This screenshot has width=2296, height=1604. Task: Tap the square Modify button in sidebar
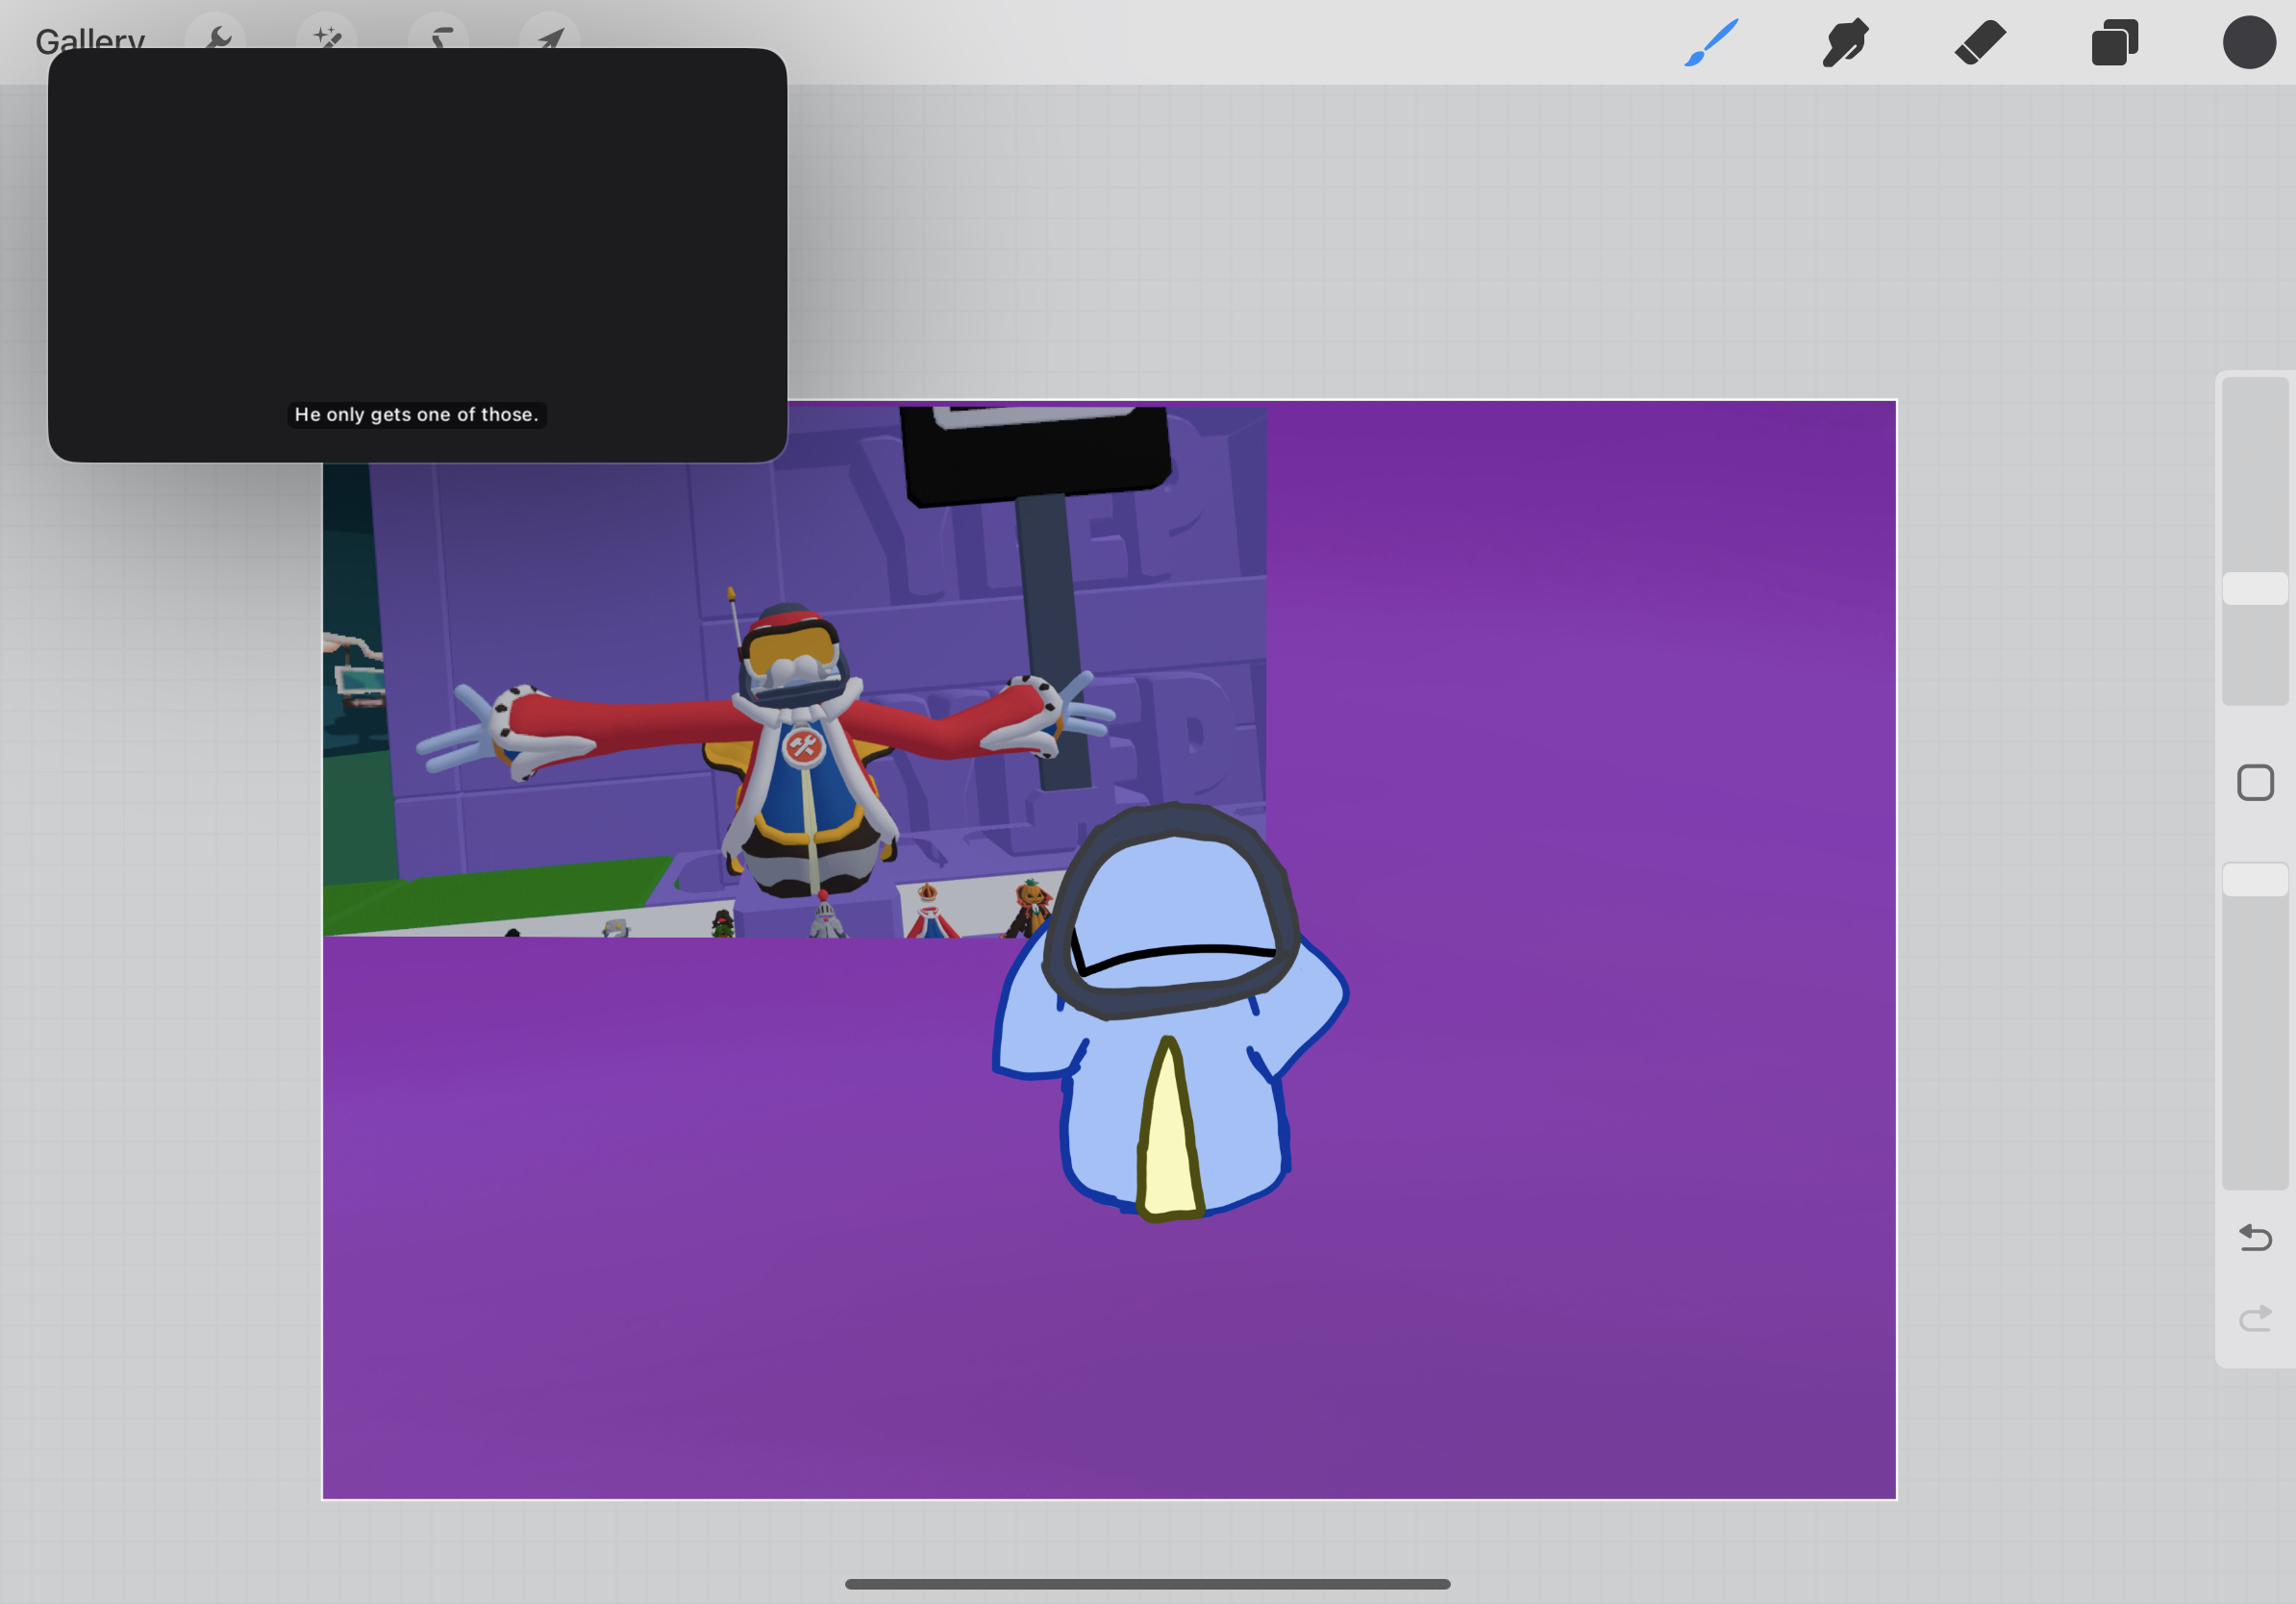tap(2255, 783)
